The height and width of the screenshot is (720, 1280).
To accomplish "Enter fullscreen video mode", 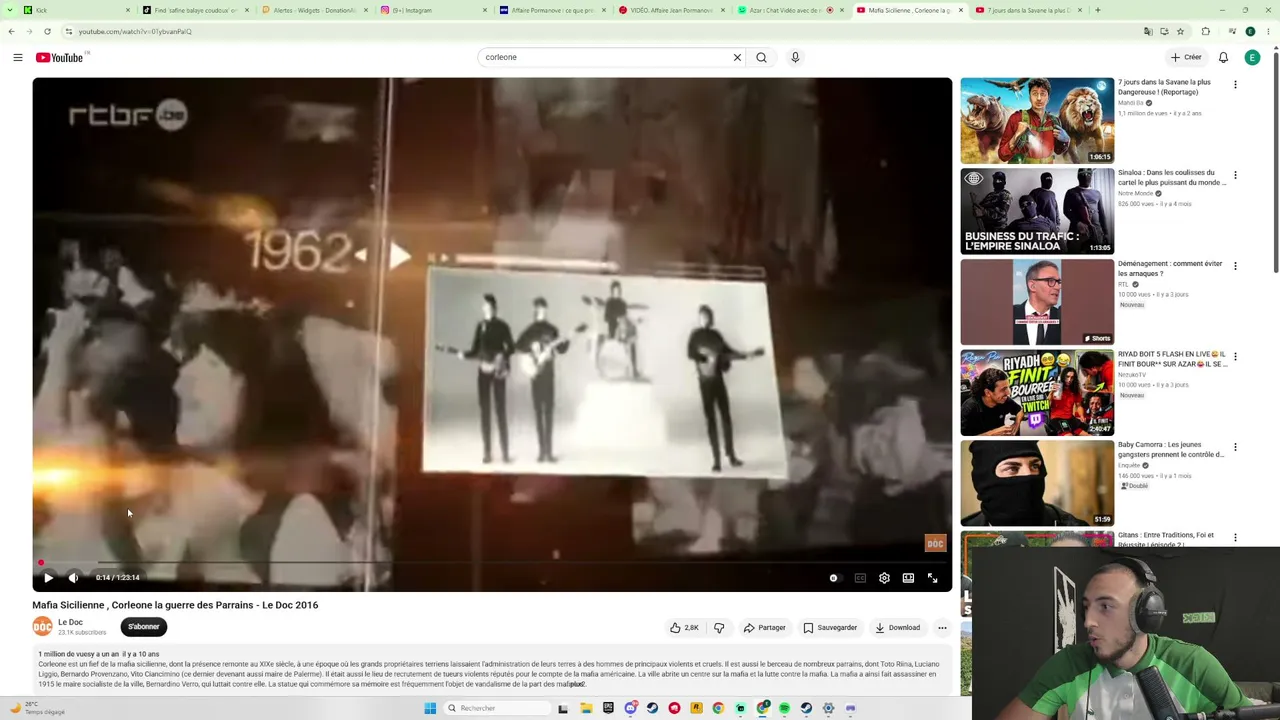I will click(932, 578).
